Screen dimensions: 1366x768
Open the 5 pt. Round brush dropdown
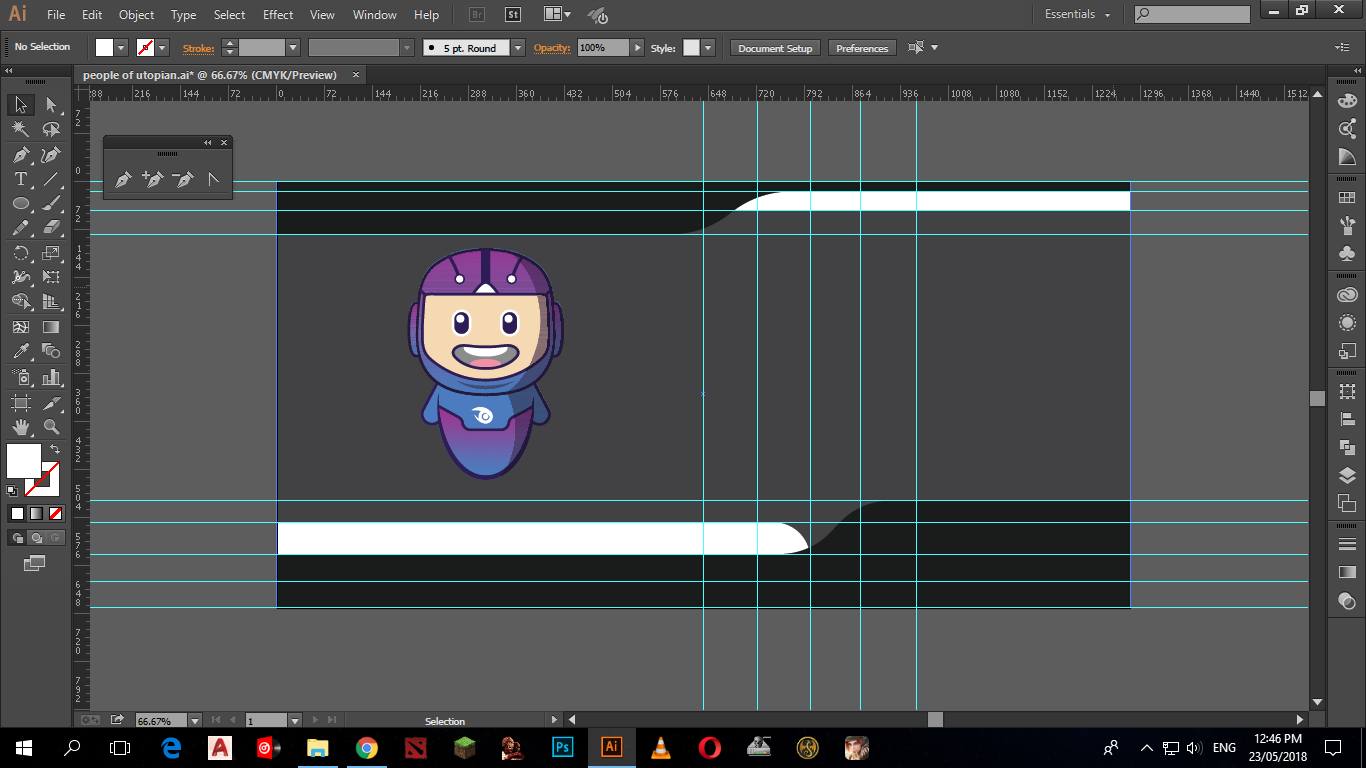(x=517, y=48)
